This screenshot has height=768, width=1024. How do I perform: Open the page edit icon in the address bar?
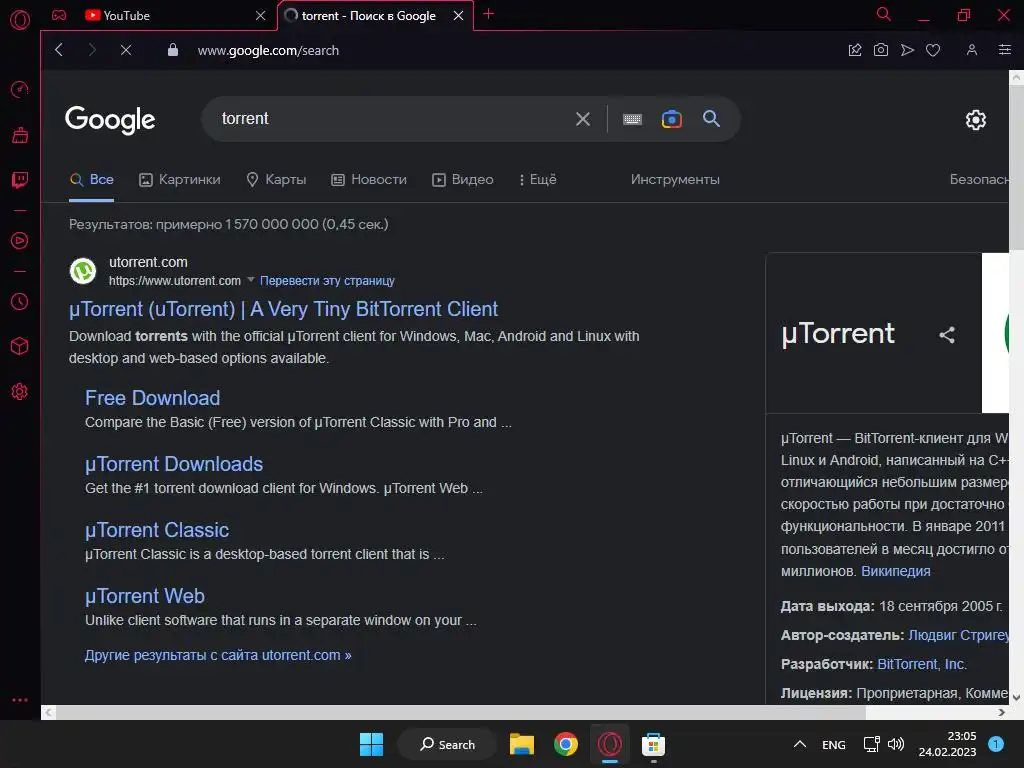855,50
